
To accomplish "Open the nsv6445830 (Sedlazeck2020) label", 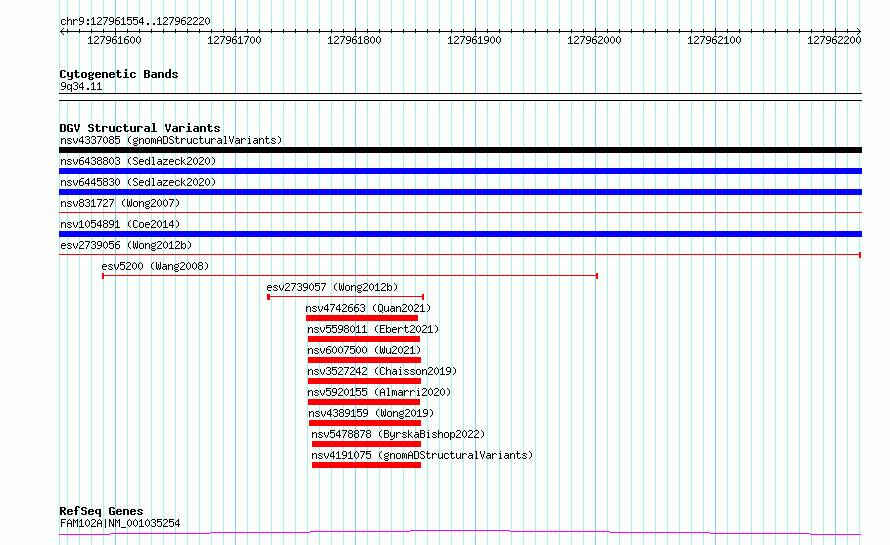I will [138, 182].
